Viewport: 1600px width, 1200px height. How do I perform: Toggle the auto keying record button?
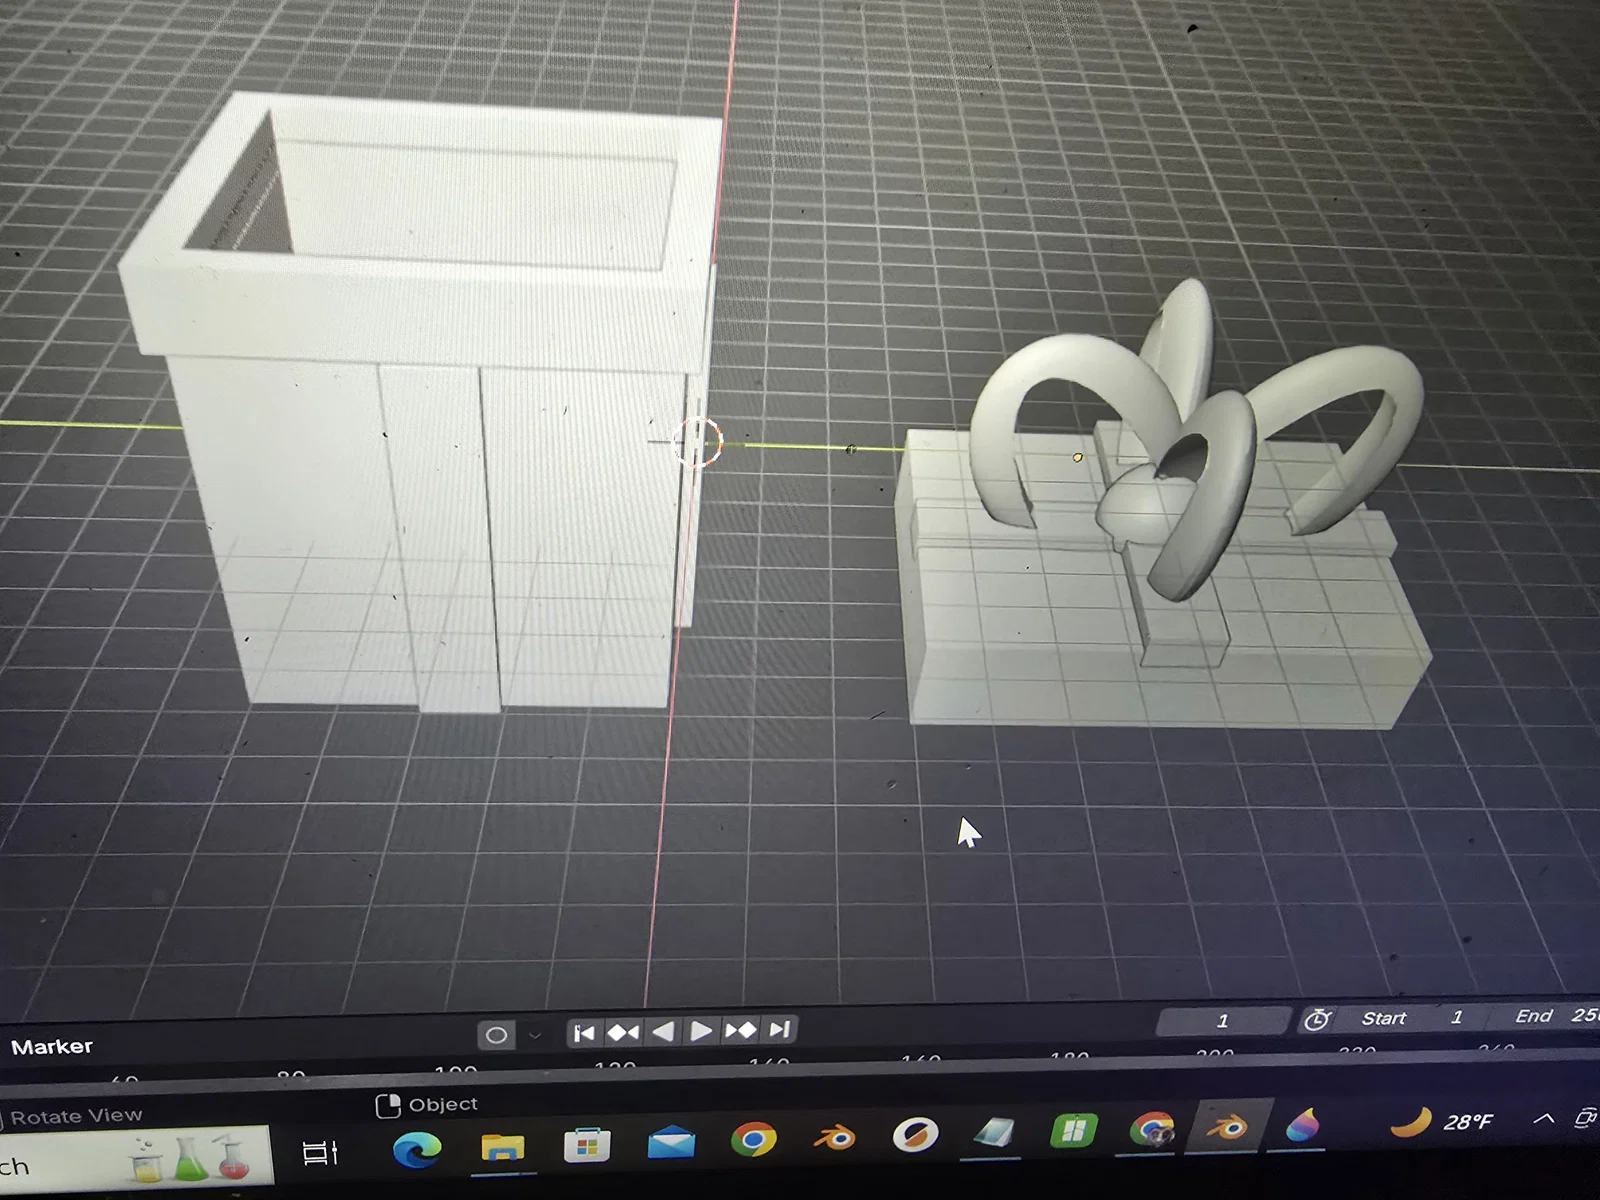[496, 1035]
